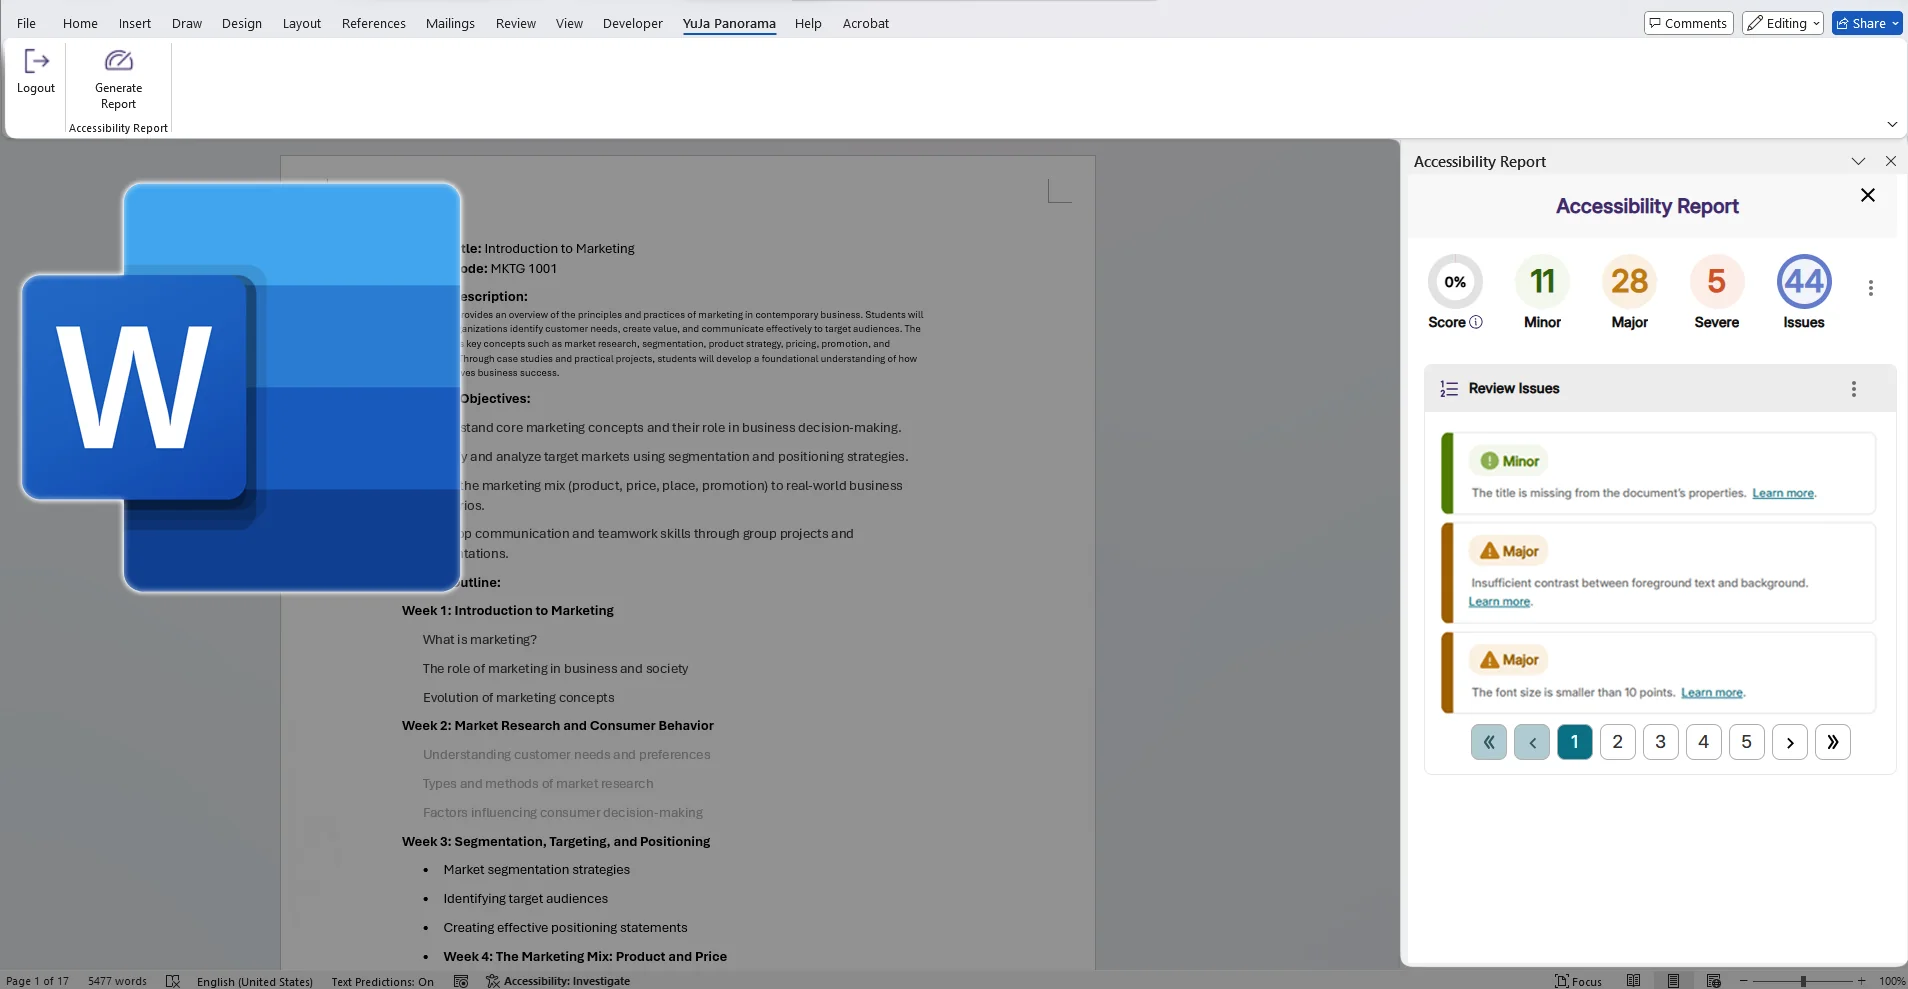This screenshot has width=1908, height=989.
Task: Click the Logout icon in ribbon
Action: [36, 62]
